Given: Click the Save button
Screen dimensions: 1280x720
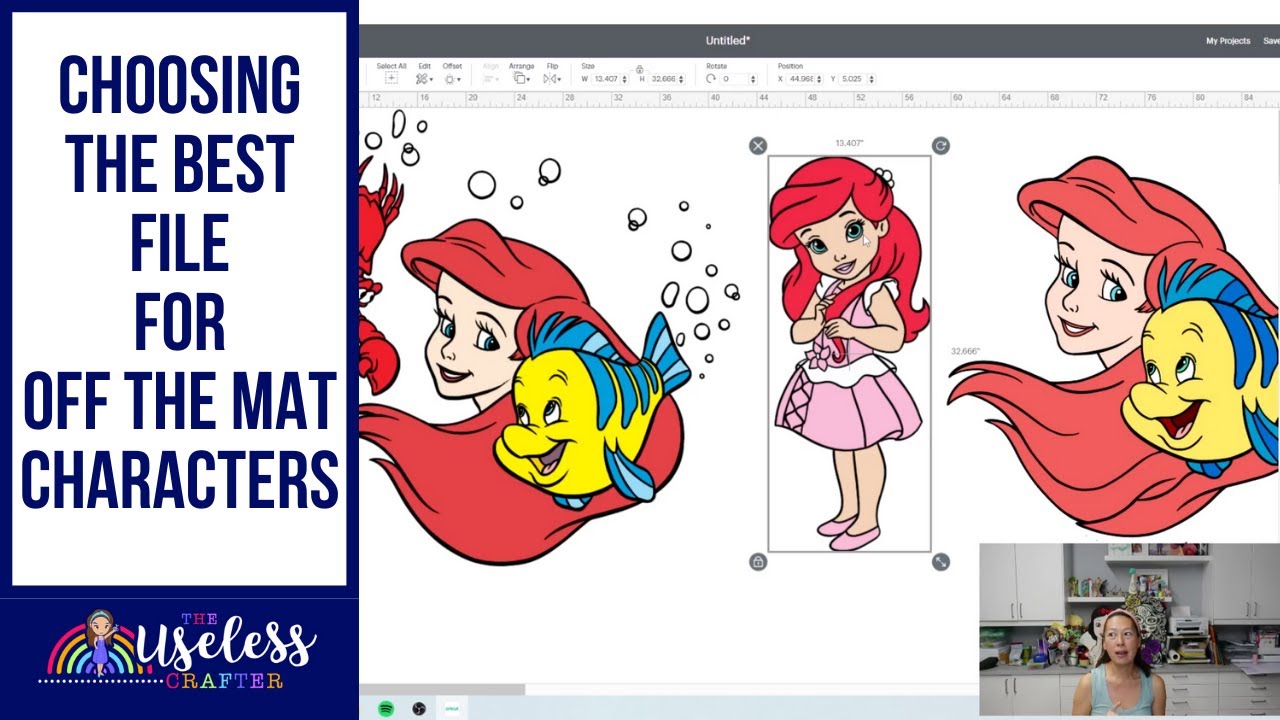Looking at the screenshot, I should (x=1271, y=41).
